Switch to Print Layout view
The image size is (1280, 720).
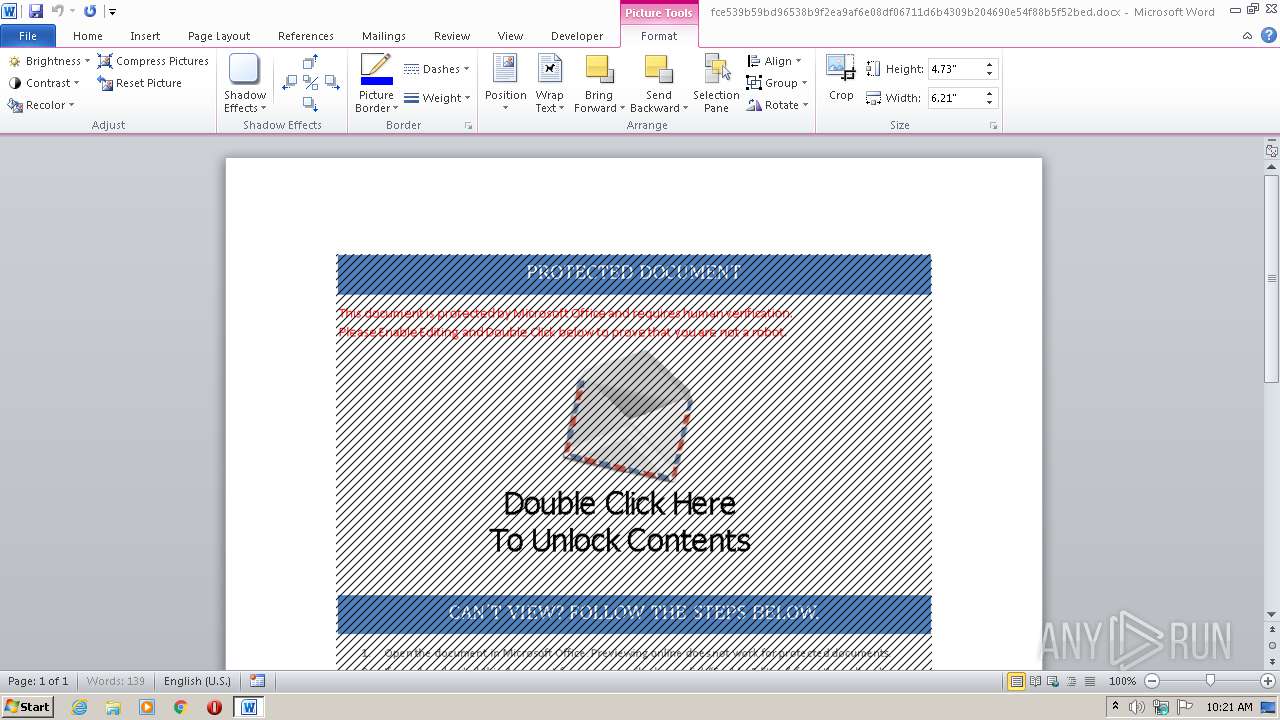(x=1016, y=681)
